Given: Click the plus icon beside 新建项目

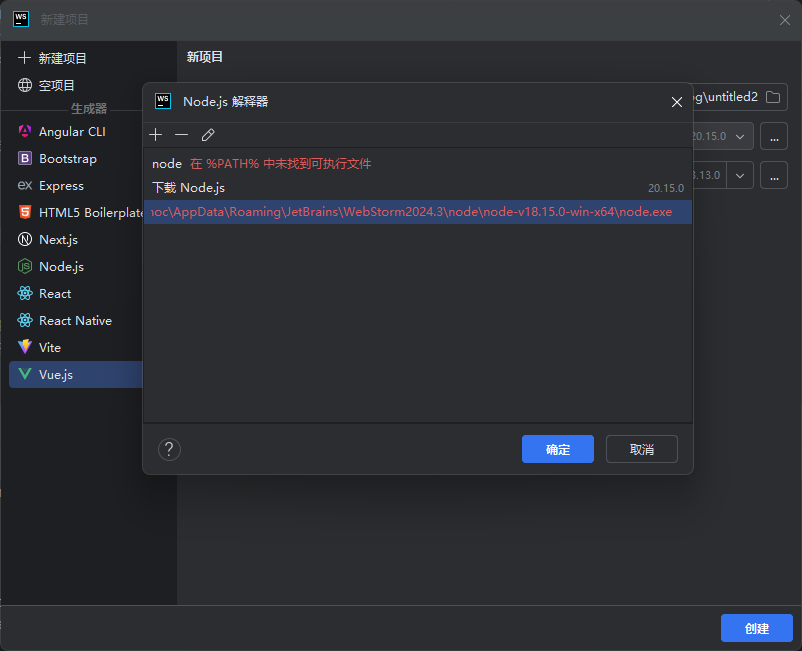Looking at the screenshot, I should point(25,58).
